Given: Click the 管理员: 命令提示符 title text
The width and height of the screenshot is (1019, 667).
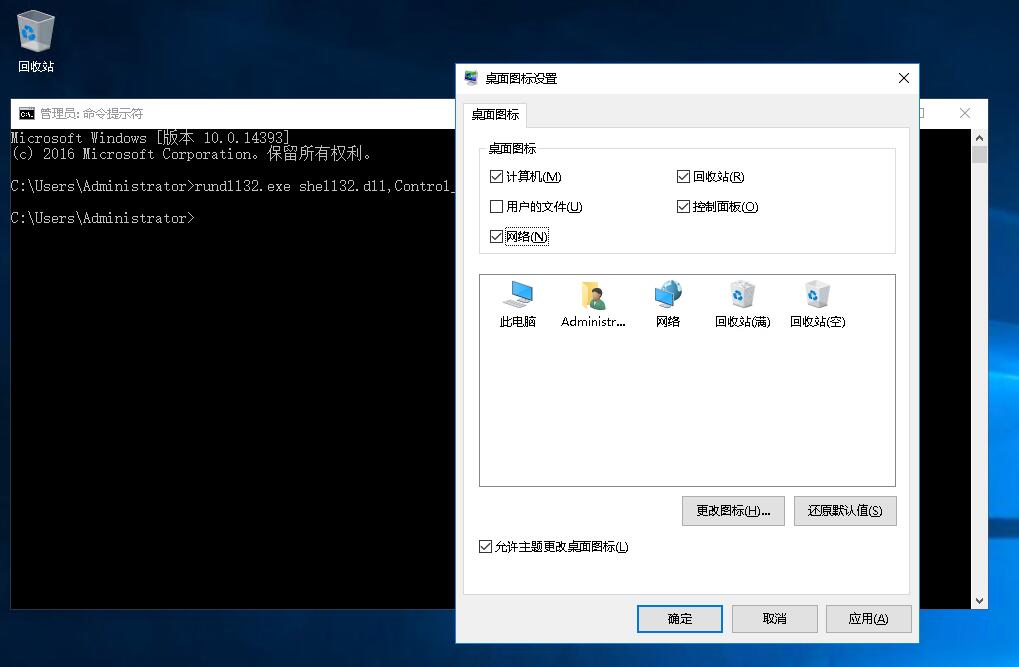Looking at the screenshot, I should (x=92, y=114).
